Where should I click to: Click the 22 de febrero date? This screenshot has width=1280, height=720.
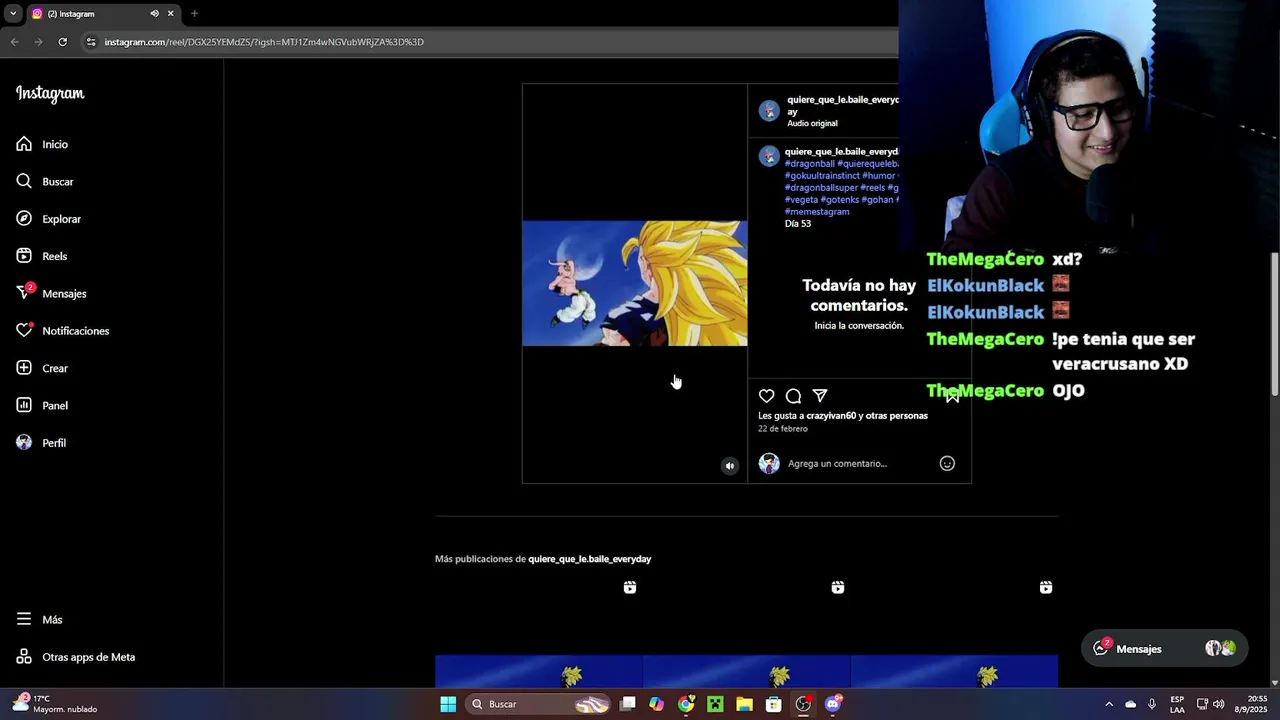pos(782,429)
